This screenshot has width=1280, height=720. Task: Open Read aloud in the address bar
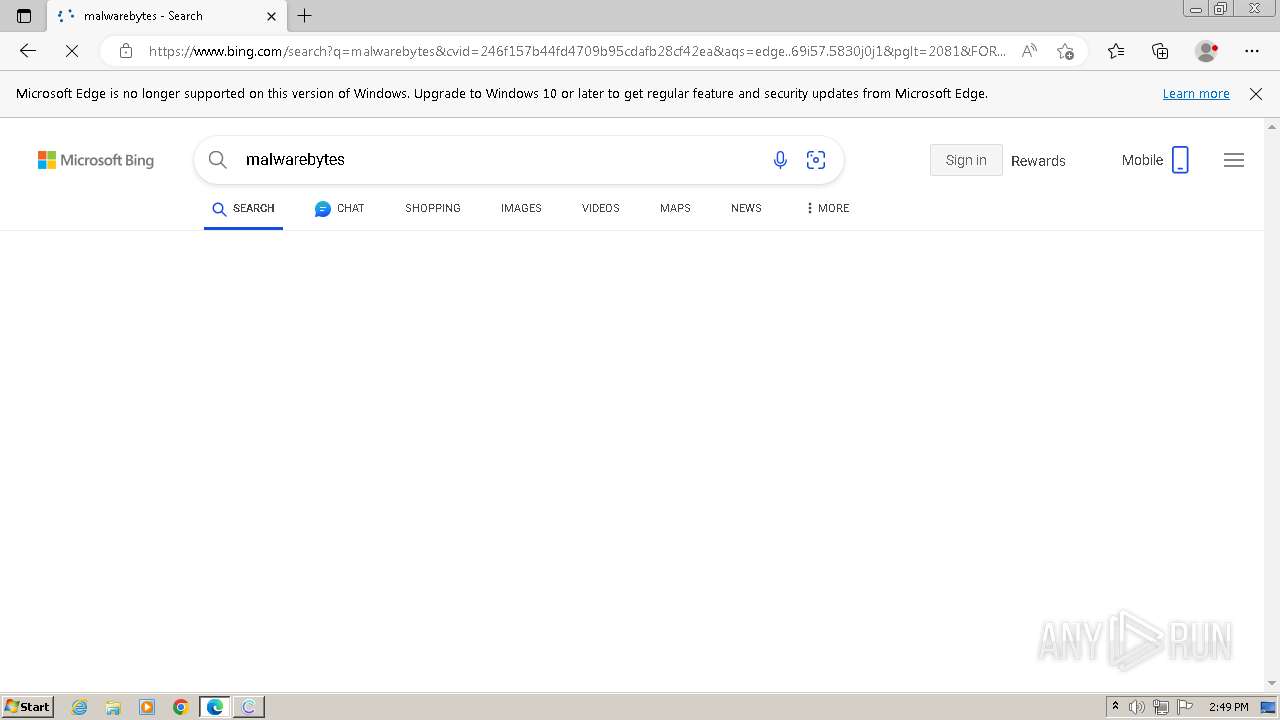1029,51
